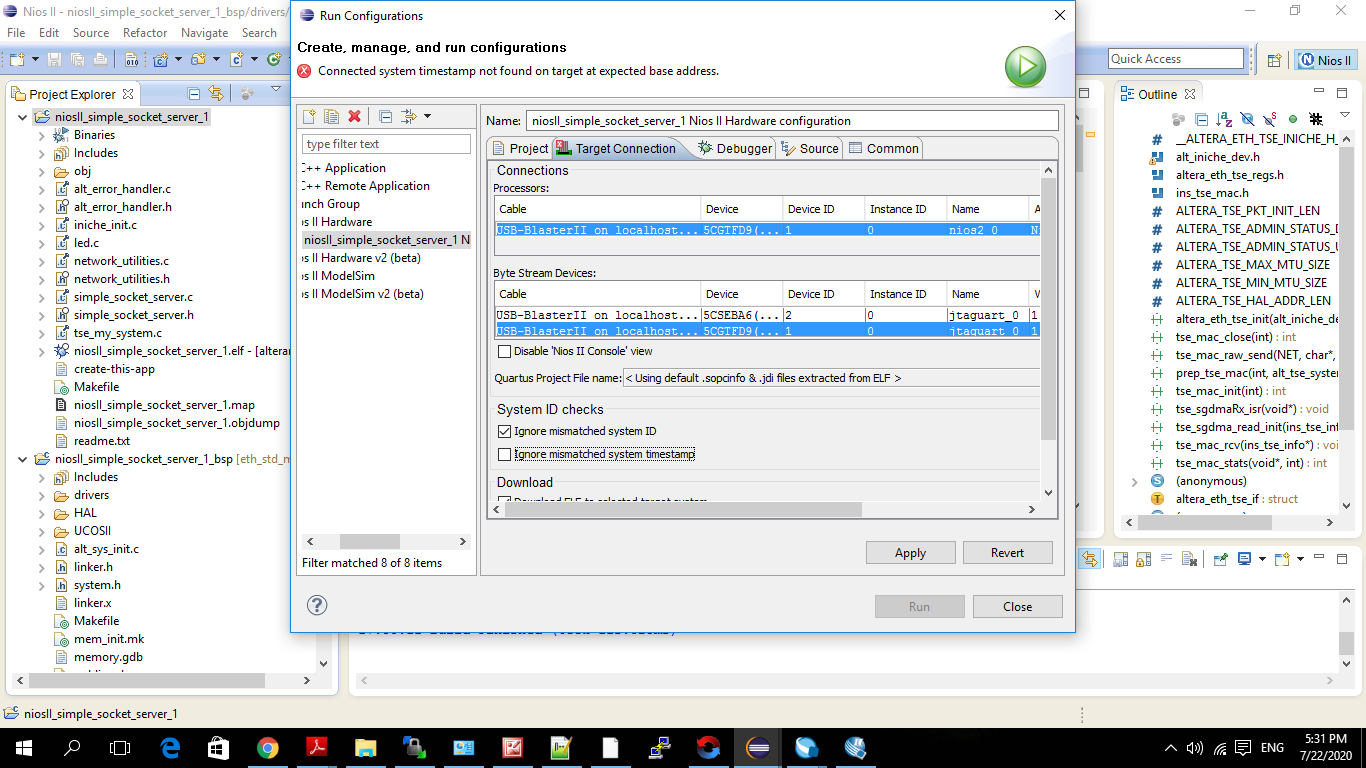Duplicate the selected launch configuration
Viewport: 1366px width, 768px height.
pyautogui.click(x=331, y=116)
